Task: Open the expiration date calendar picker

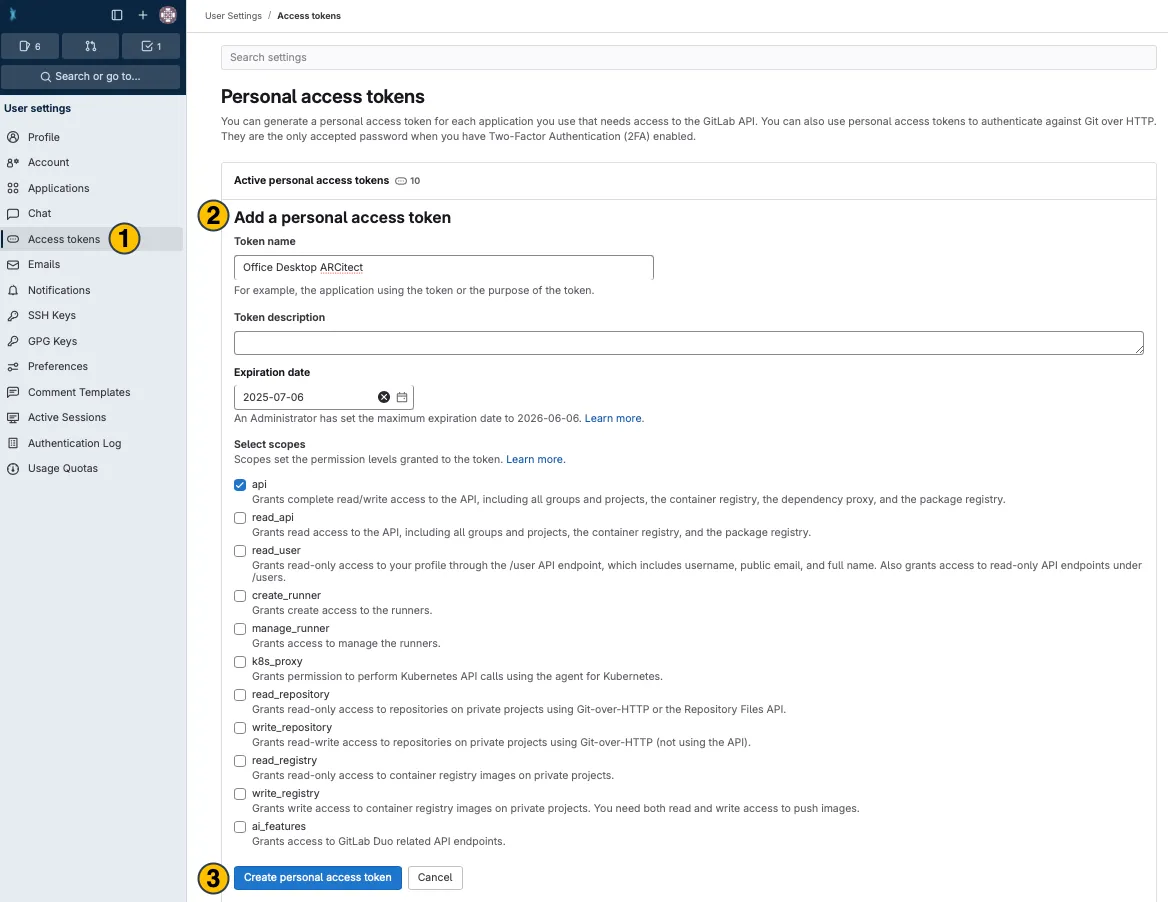Action: click(402, 397)
